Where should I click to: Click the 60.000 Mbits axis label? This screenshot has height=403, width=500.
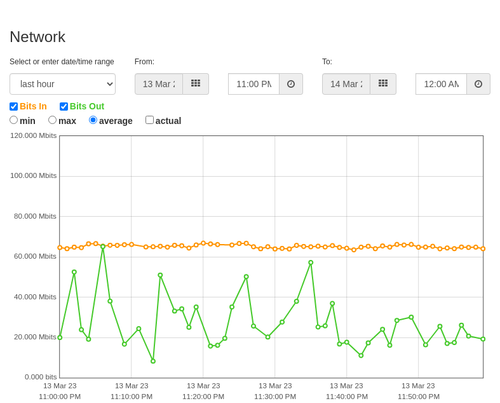point(35,256)
